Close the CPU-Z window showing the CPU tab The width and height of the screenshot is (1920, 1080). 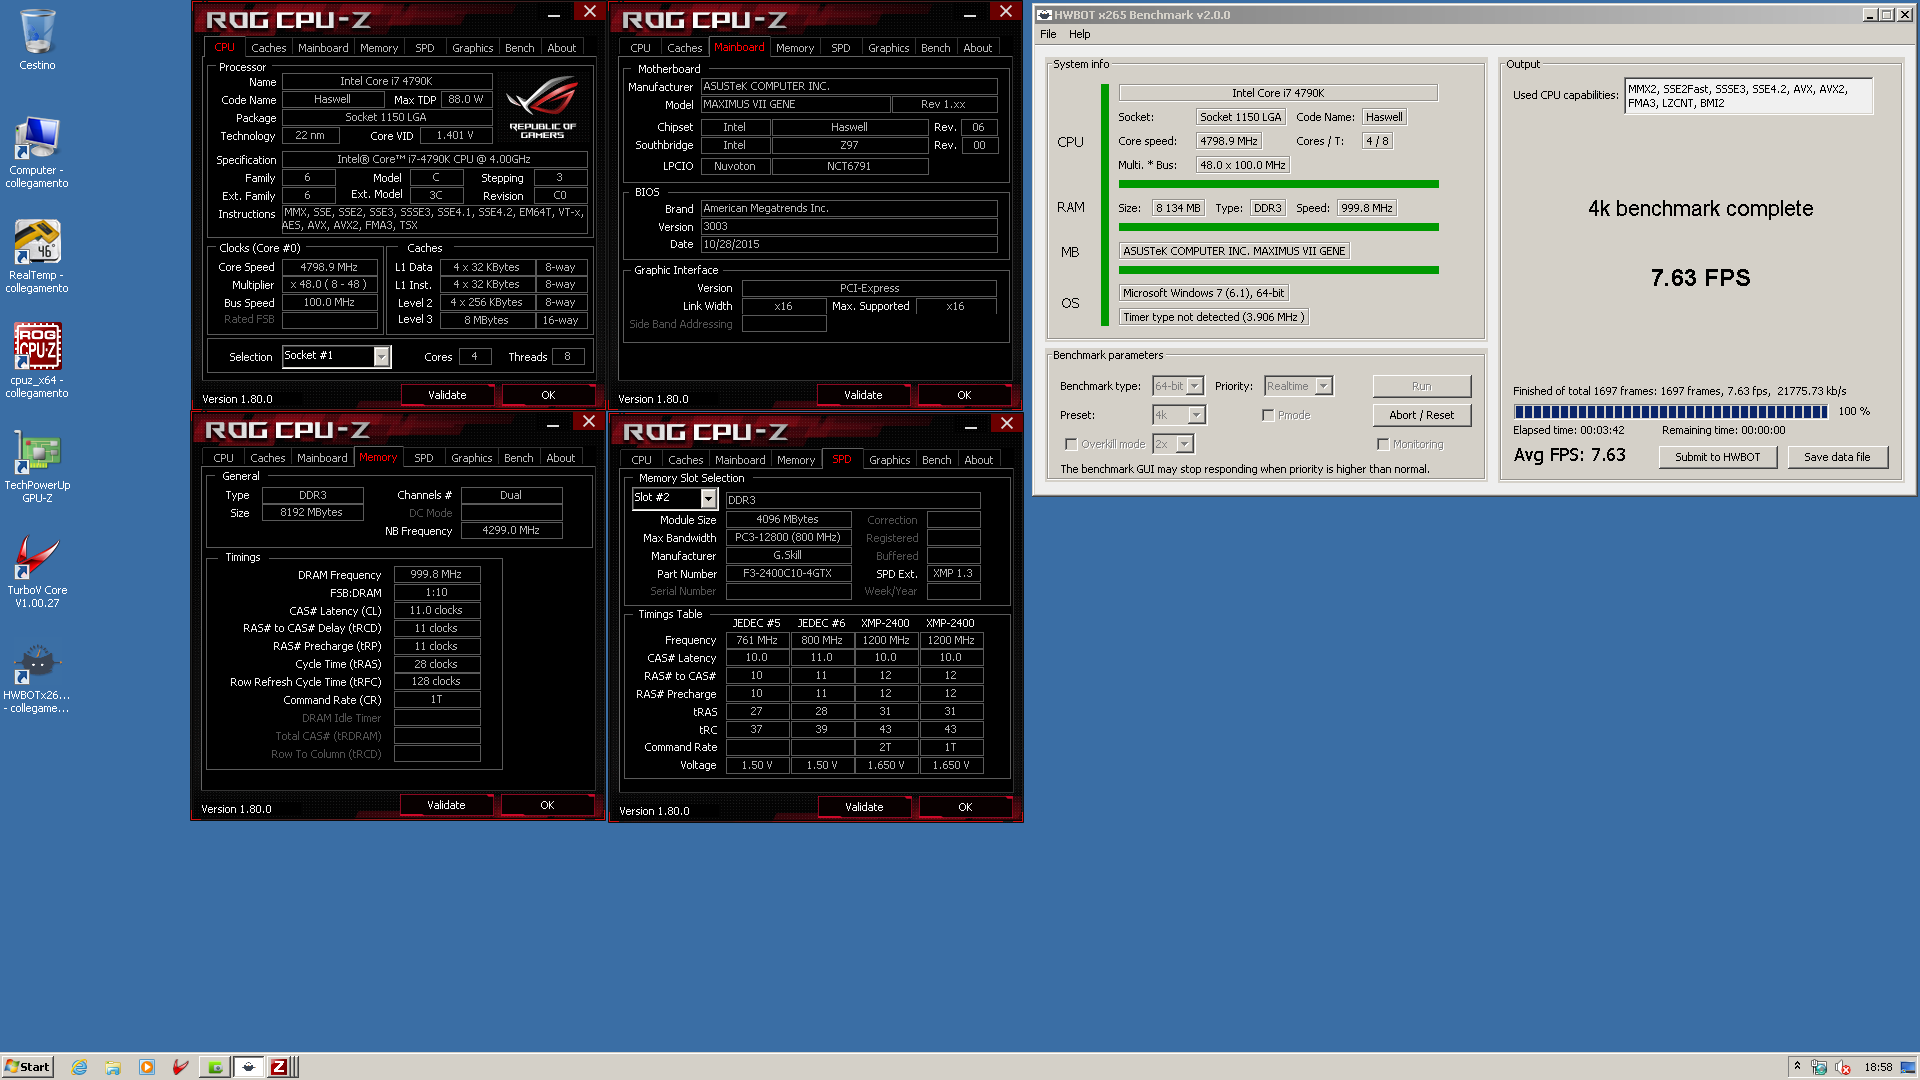click(589, 11)
